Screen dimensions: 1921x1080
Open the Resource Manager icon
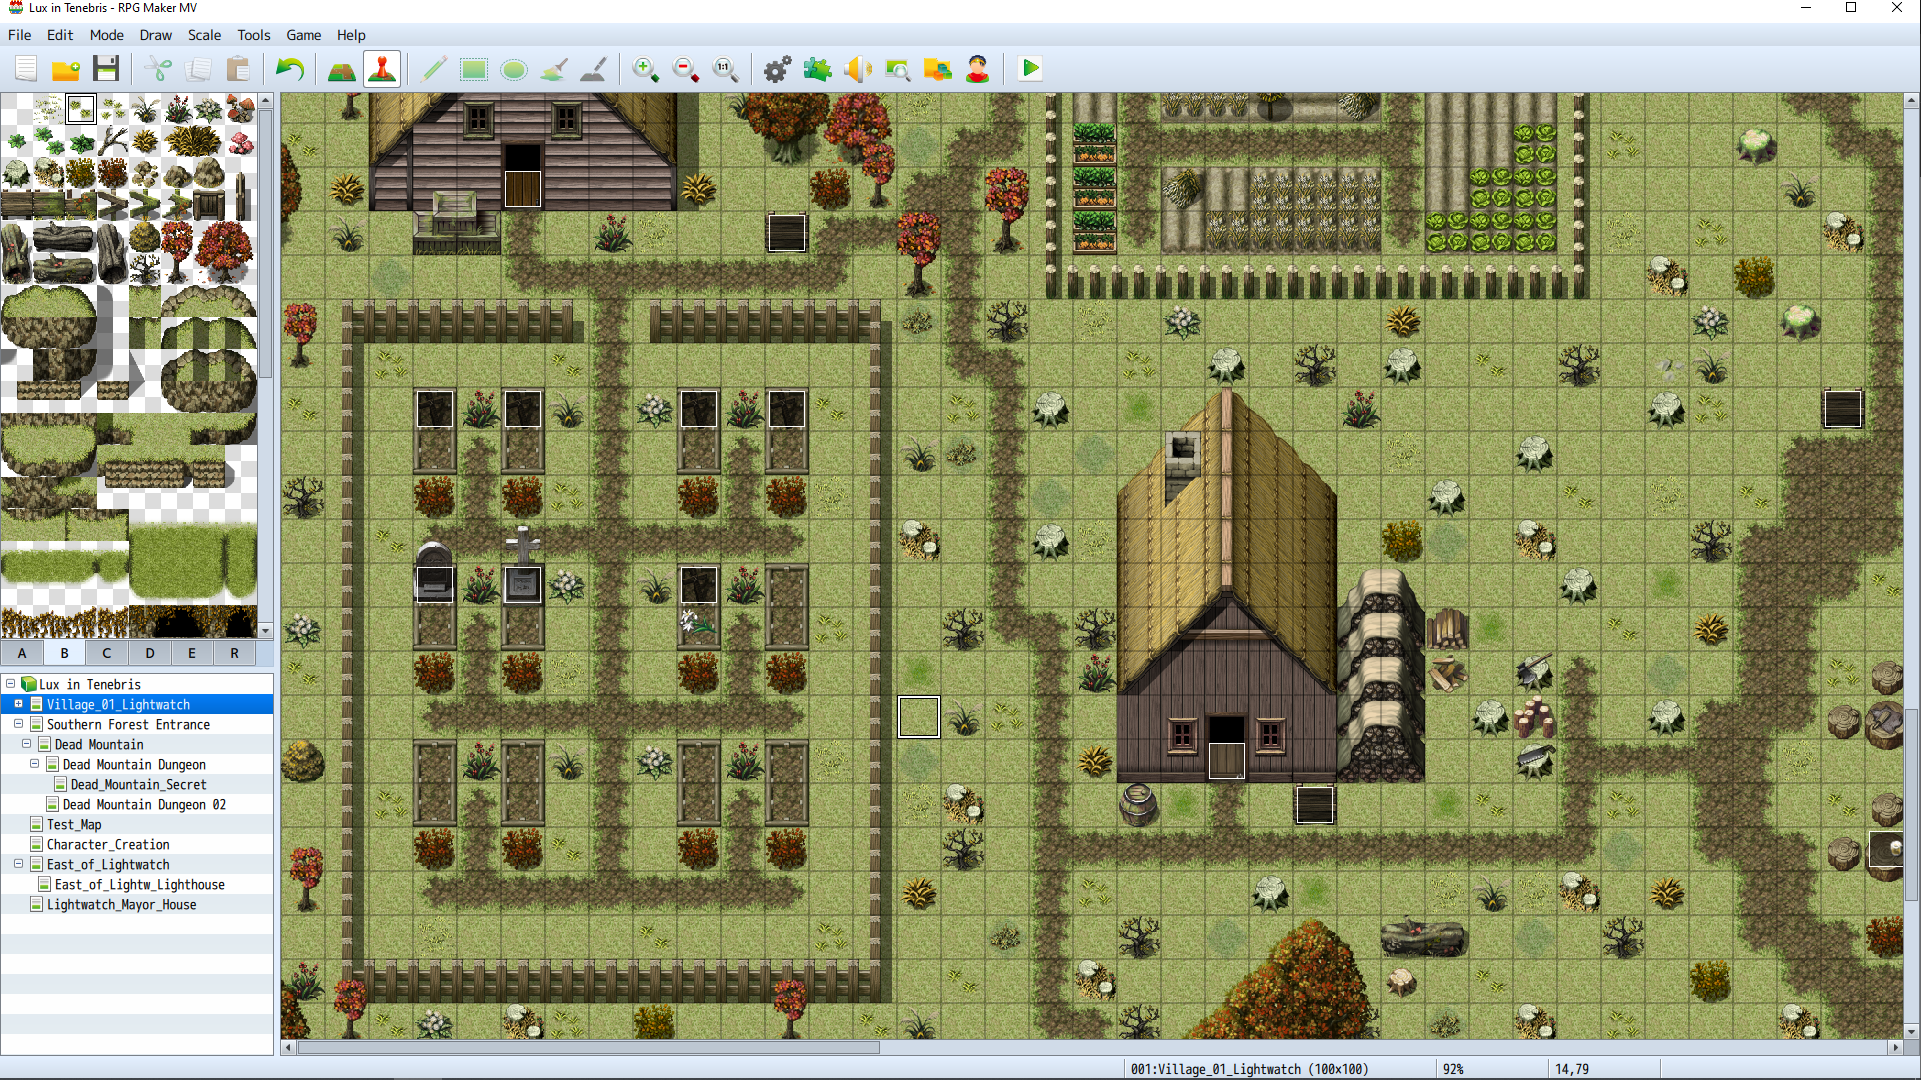[938, 69]
